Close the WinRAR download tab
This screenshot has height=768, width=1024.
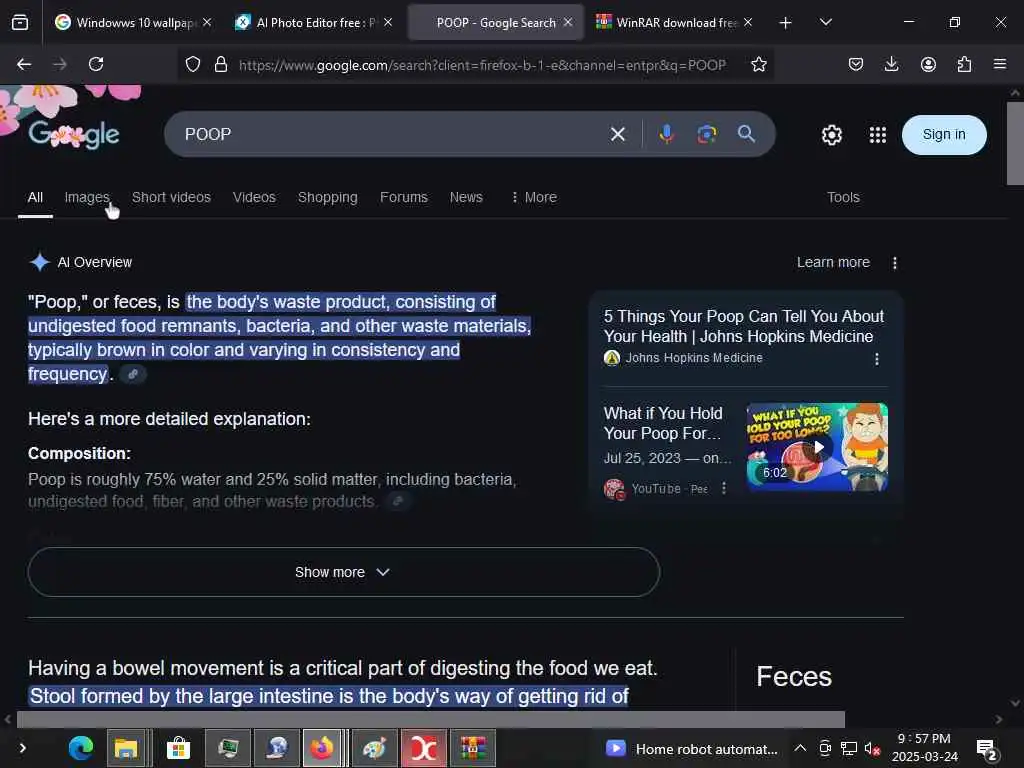click(x=748, y=22)
